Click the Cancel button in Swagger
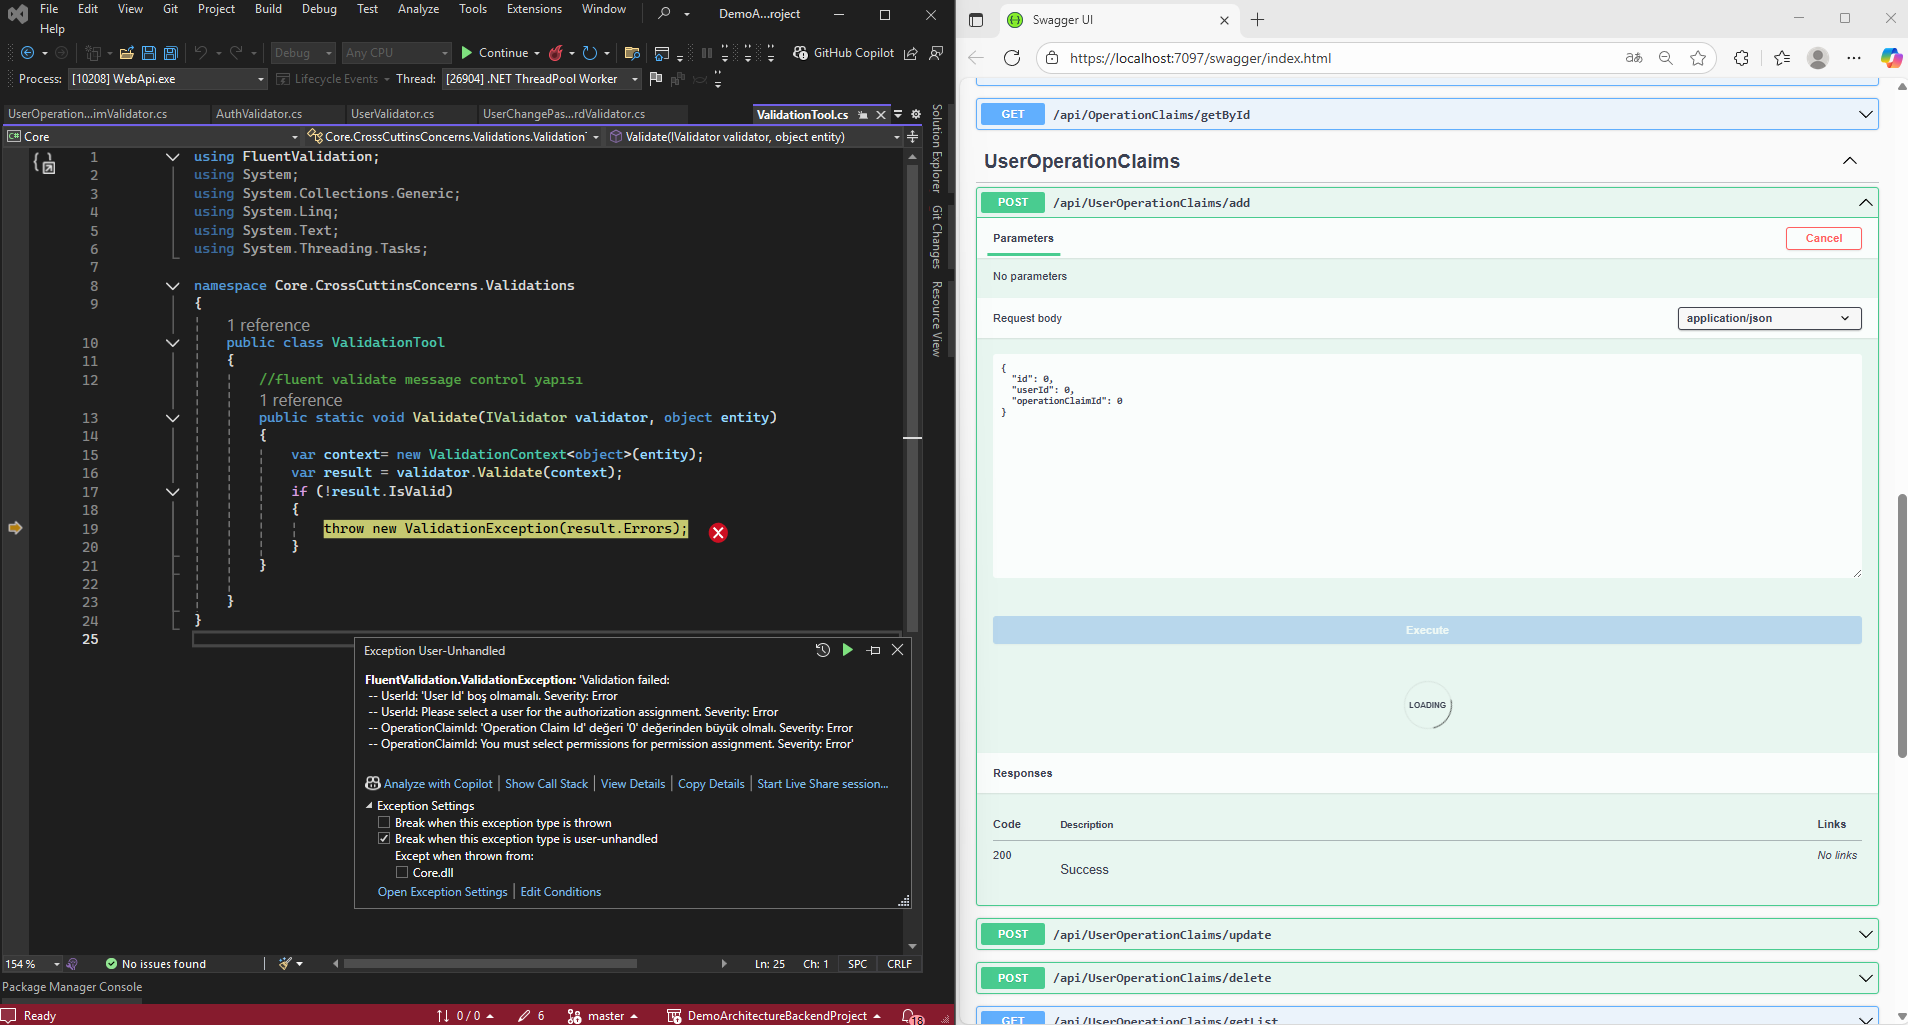The image size is (1908, 1025). (x=1823, y=238)
